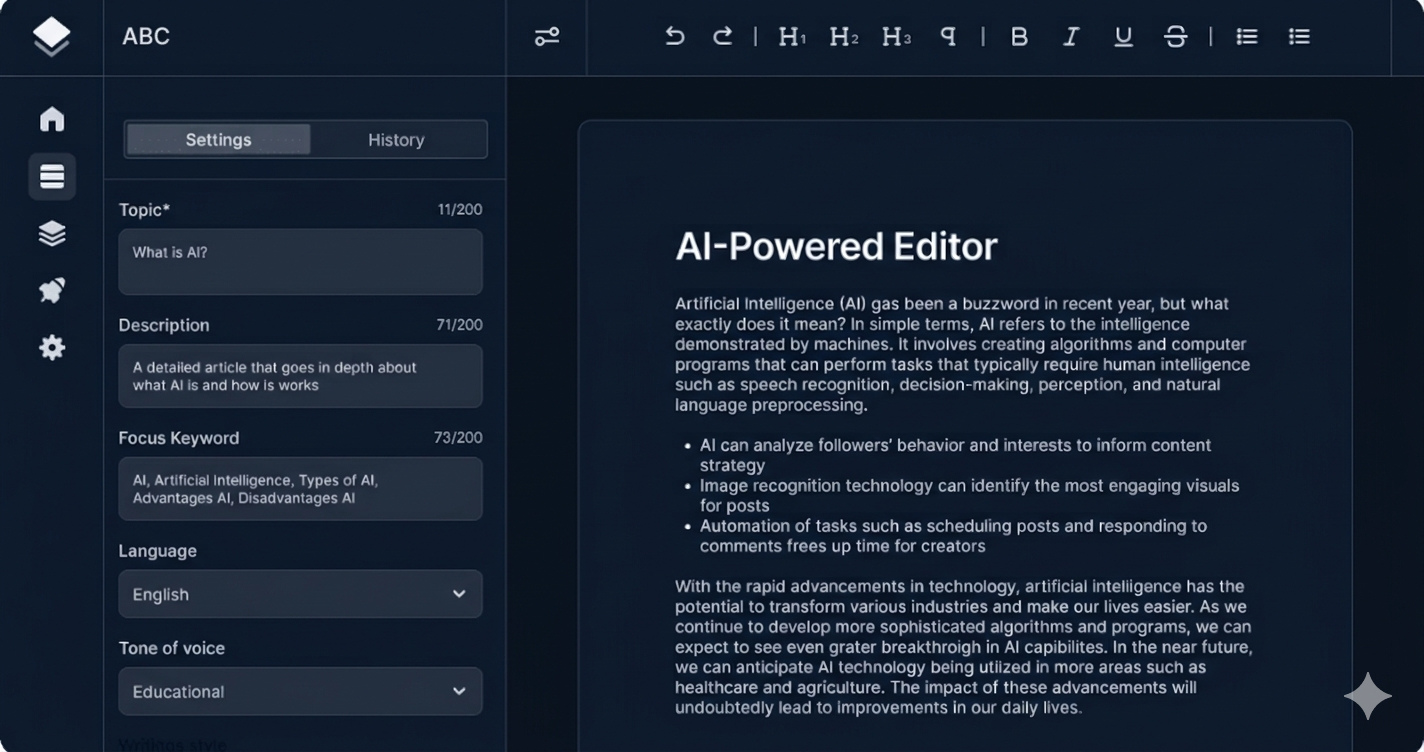Open the Tone of voice dropdown

pos(300,691)
